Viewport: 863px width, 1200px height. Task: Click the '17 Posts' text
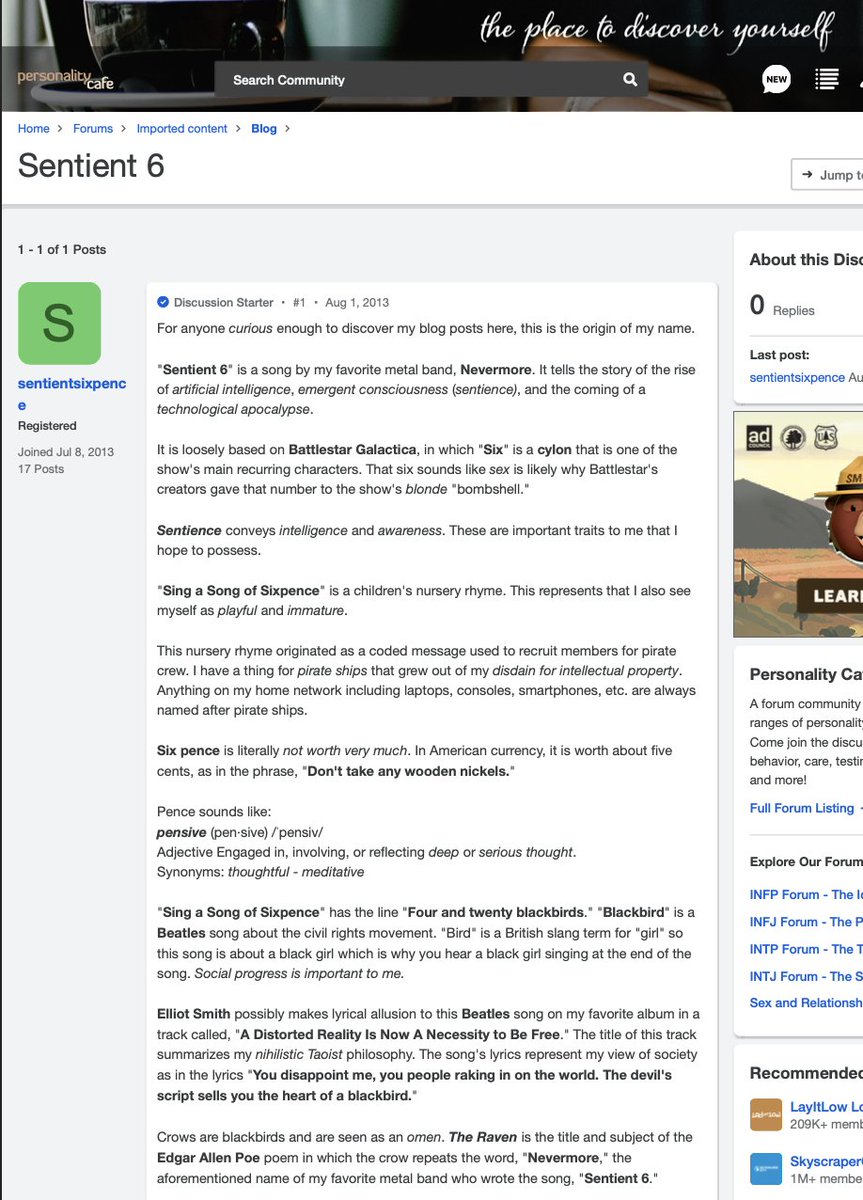(x=41, y=469)
